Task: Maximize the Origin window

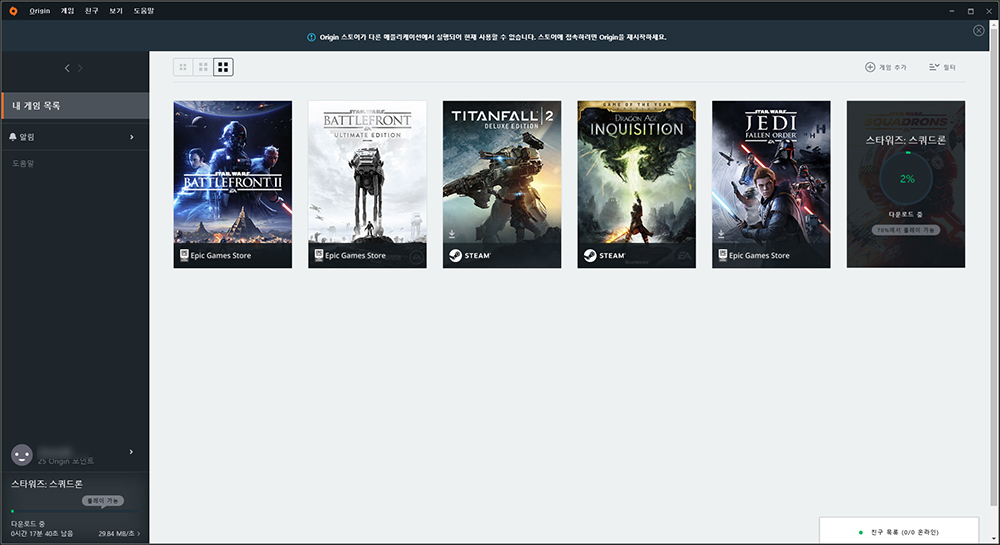Action: coord(971,11)
